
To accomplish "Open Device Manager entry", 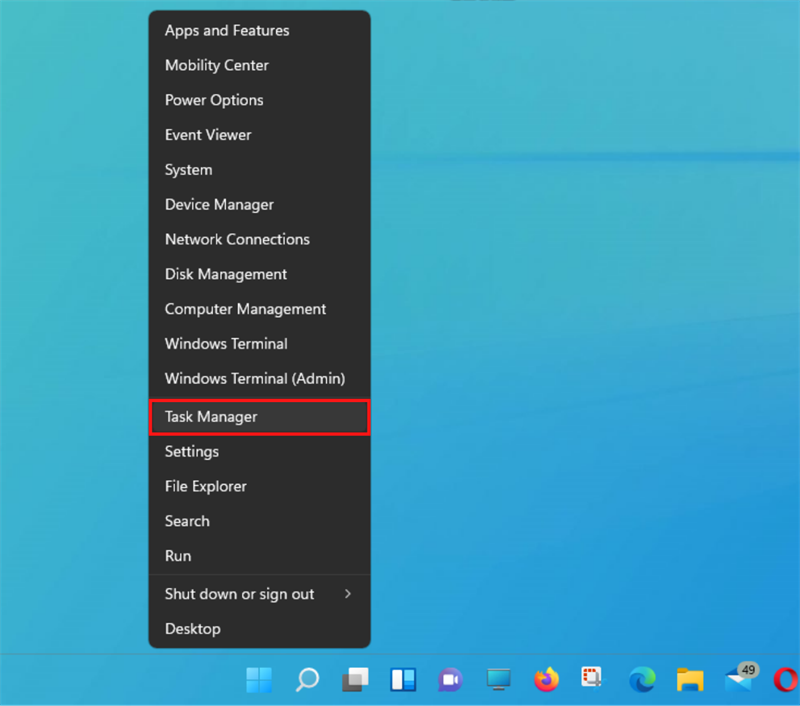I will 259,205.
